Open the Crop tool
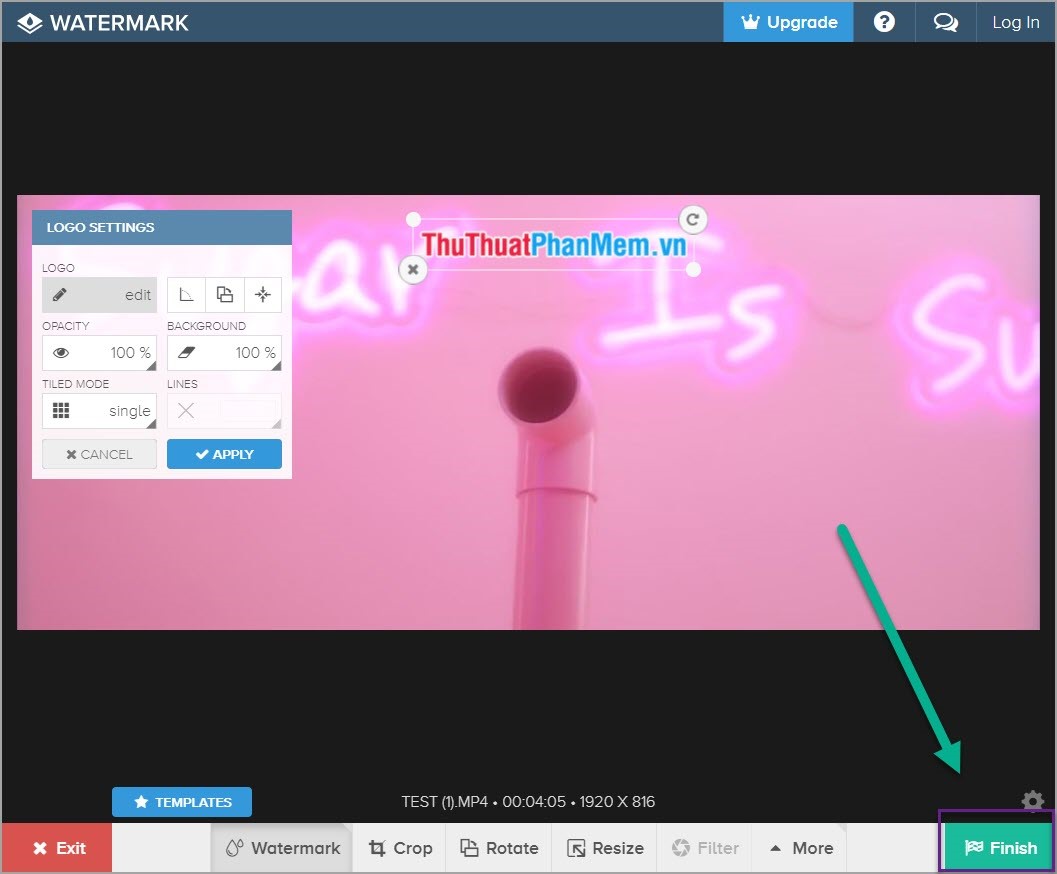This screenshot has width=1057, height=874. tap(399, 847)
